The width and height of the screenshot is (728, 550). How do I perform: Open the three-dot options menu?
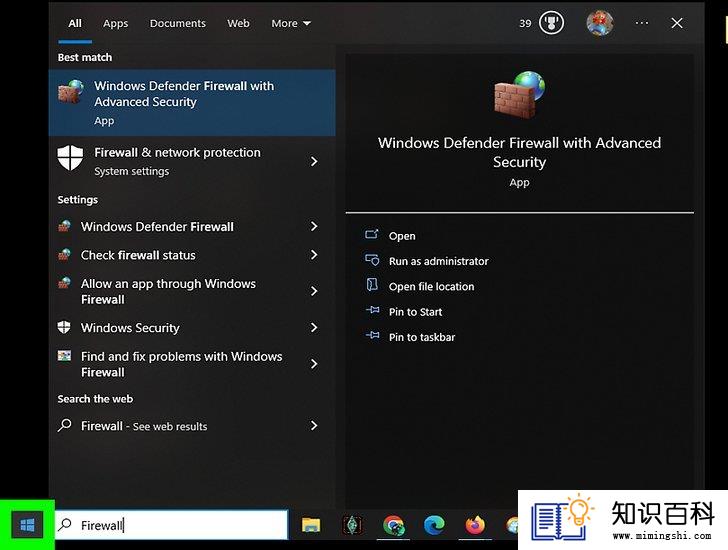click(642, 23)
